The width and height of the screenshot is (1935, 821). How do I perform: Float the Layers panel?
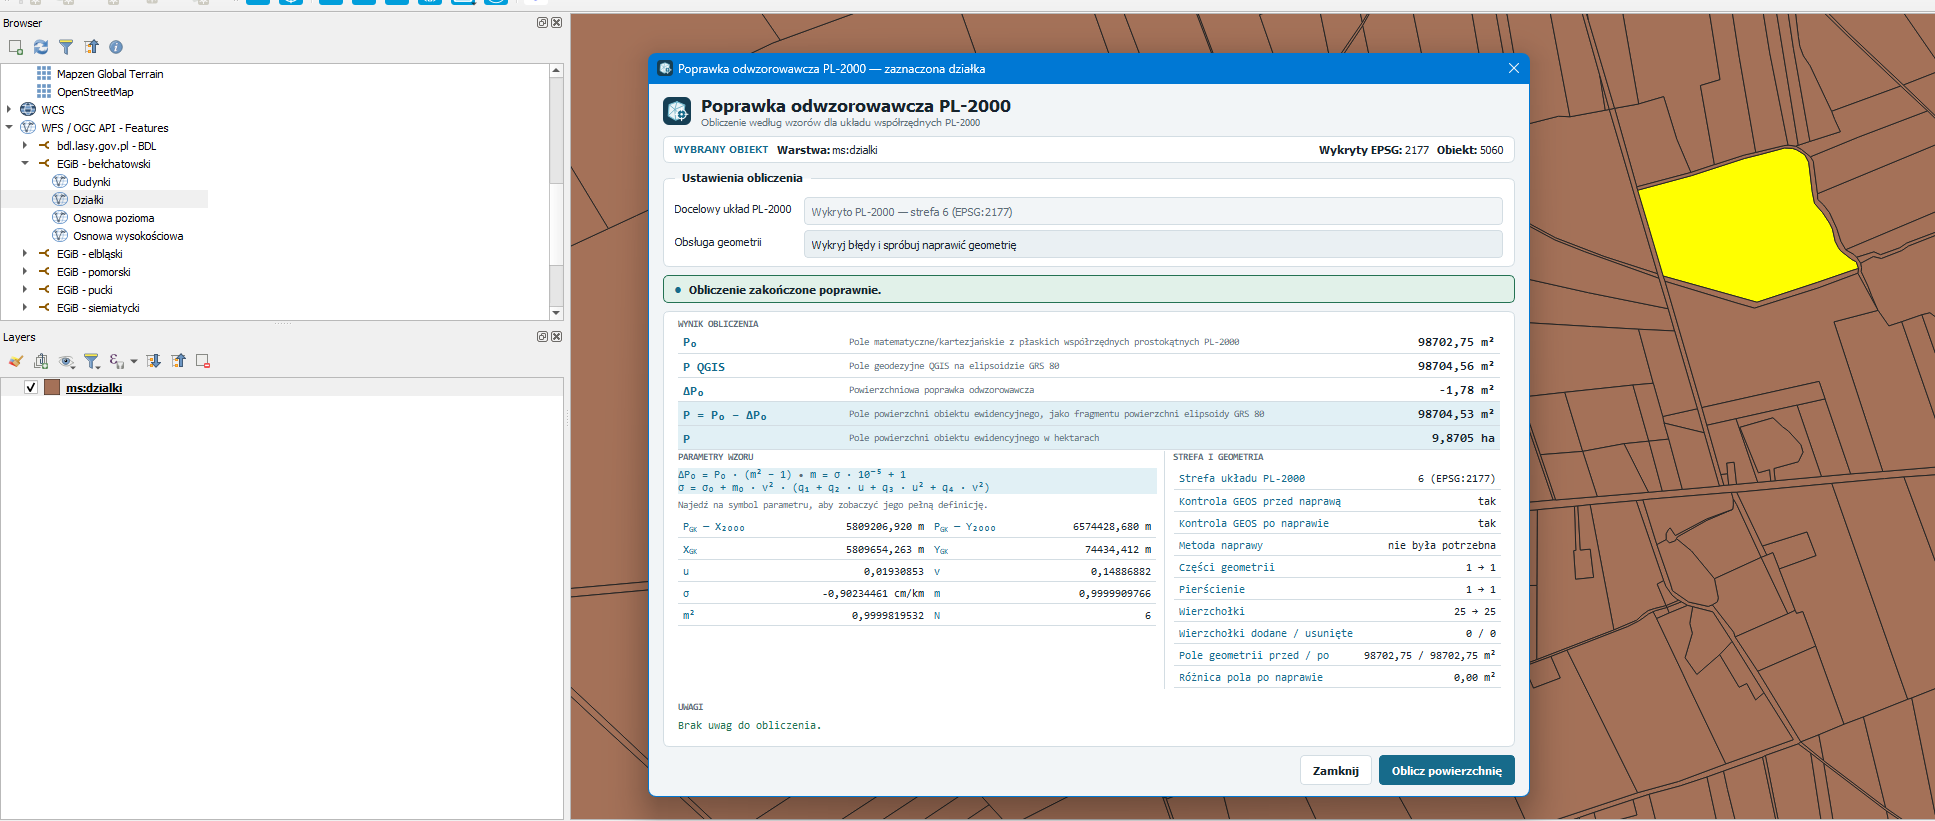click(x=542, y=337)
